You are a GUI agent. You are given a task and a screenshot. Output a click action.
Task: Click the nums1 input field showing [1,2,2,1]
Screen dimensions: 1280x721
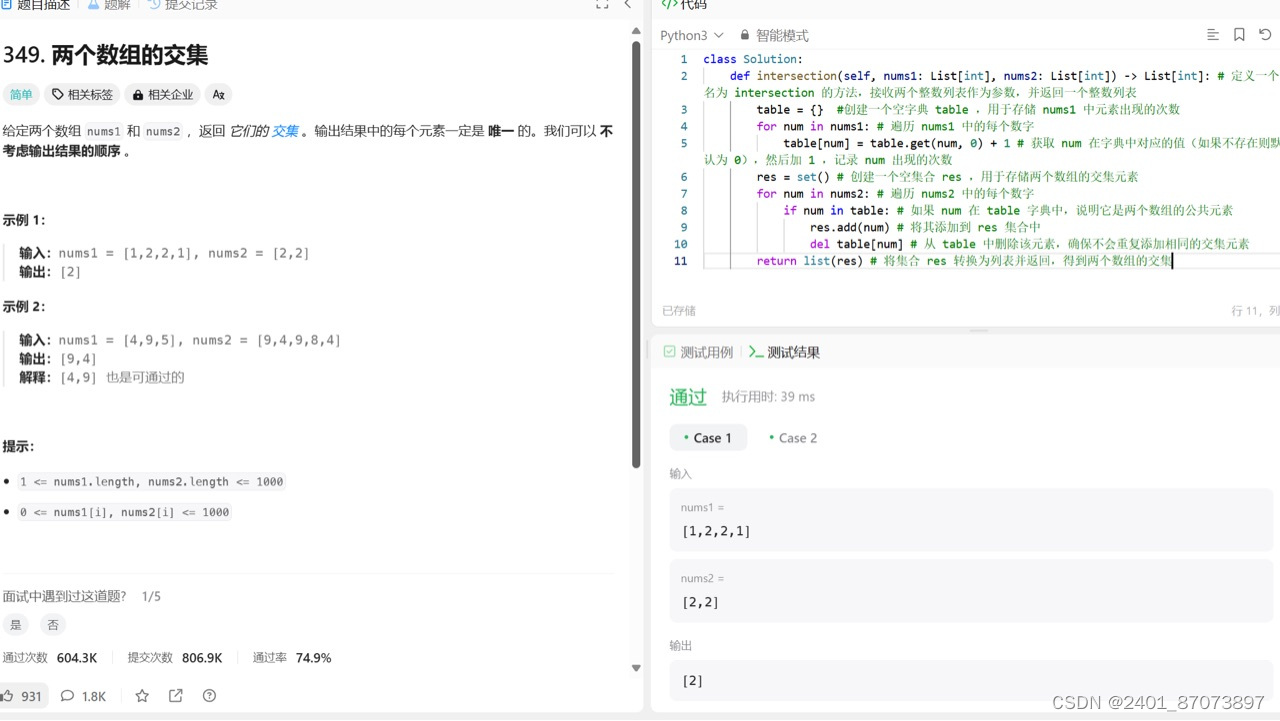971,520
